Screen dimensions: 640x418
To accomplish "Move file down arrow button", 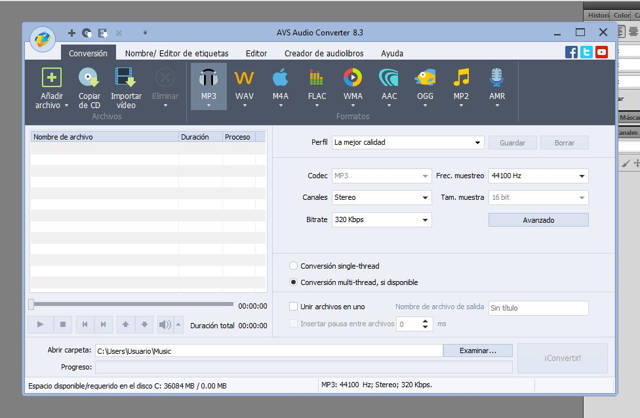I will click(x=144, y=324).
